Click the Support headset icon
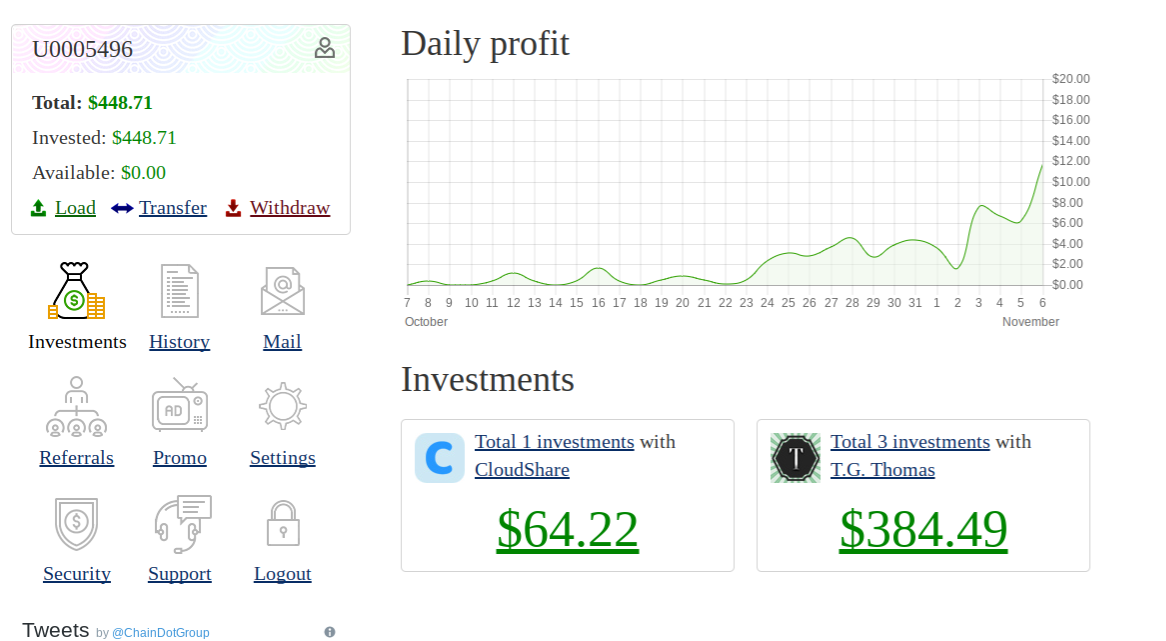 pyautogui.click(x=181, y=523)
